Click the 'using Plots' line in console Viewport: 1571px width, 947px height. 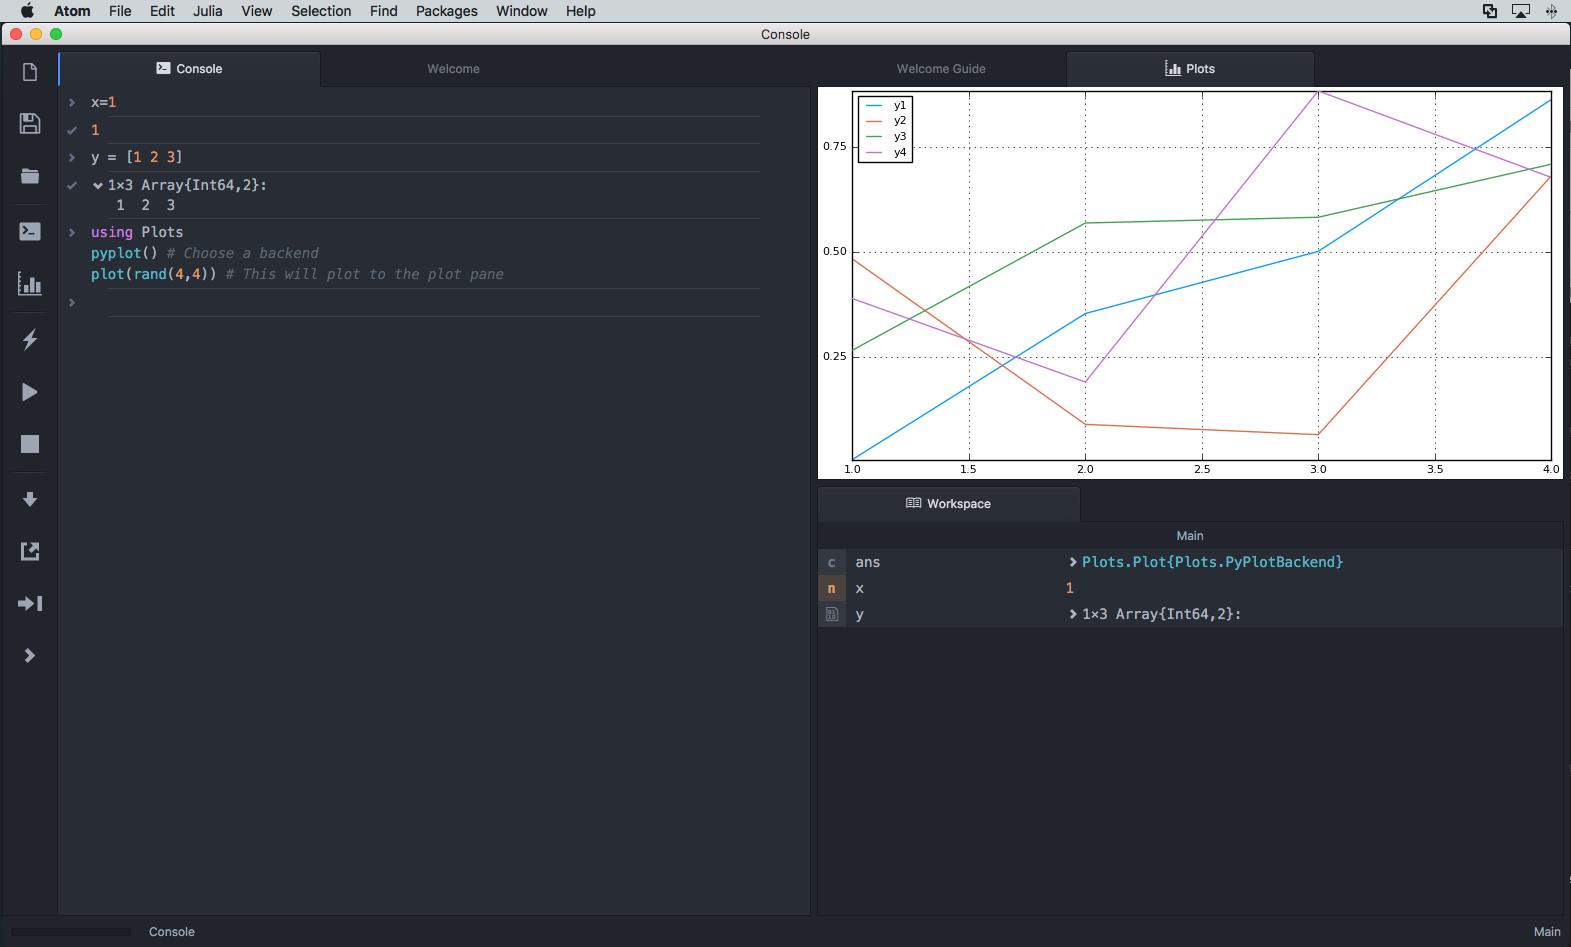(137, 232)
